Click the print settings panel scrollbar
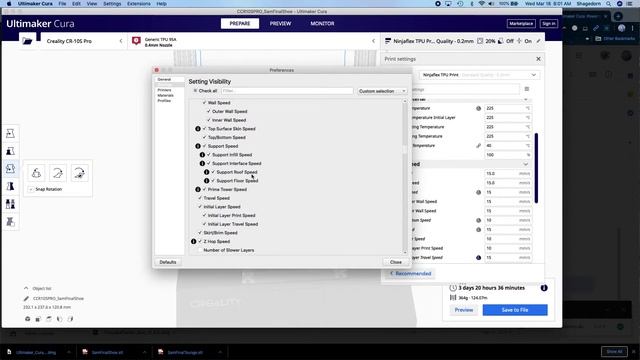Screen dimensions: 640x360 click(x=536, y=168)
